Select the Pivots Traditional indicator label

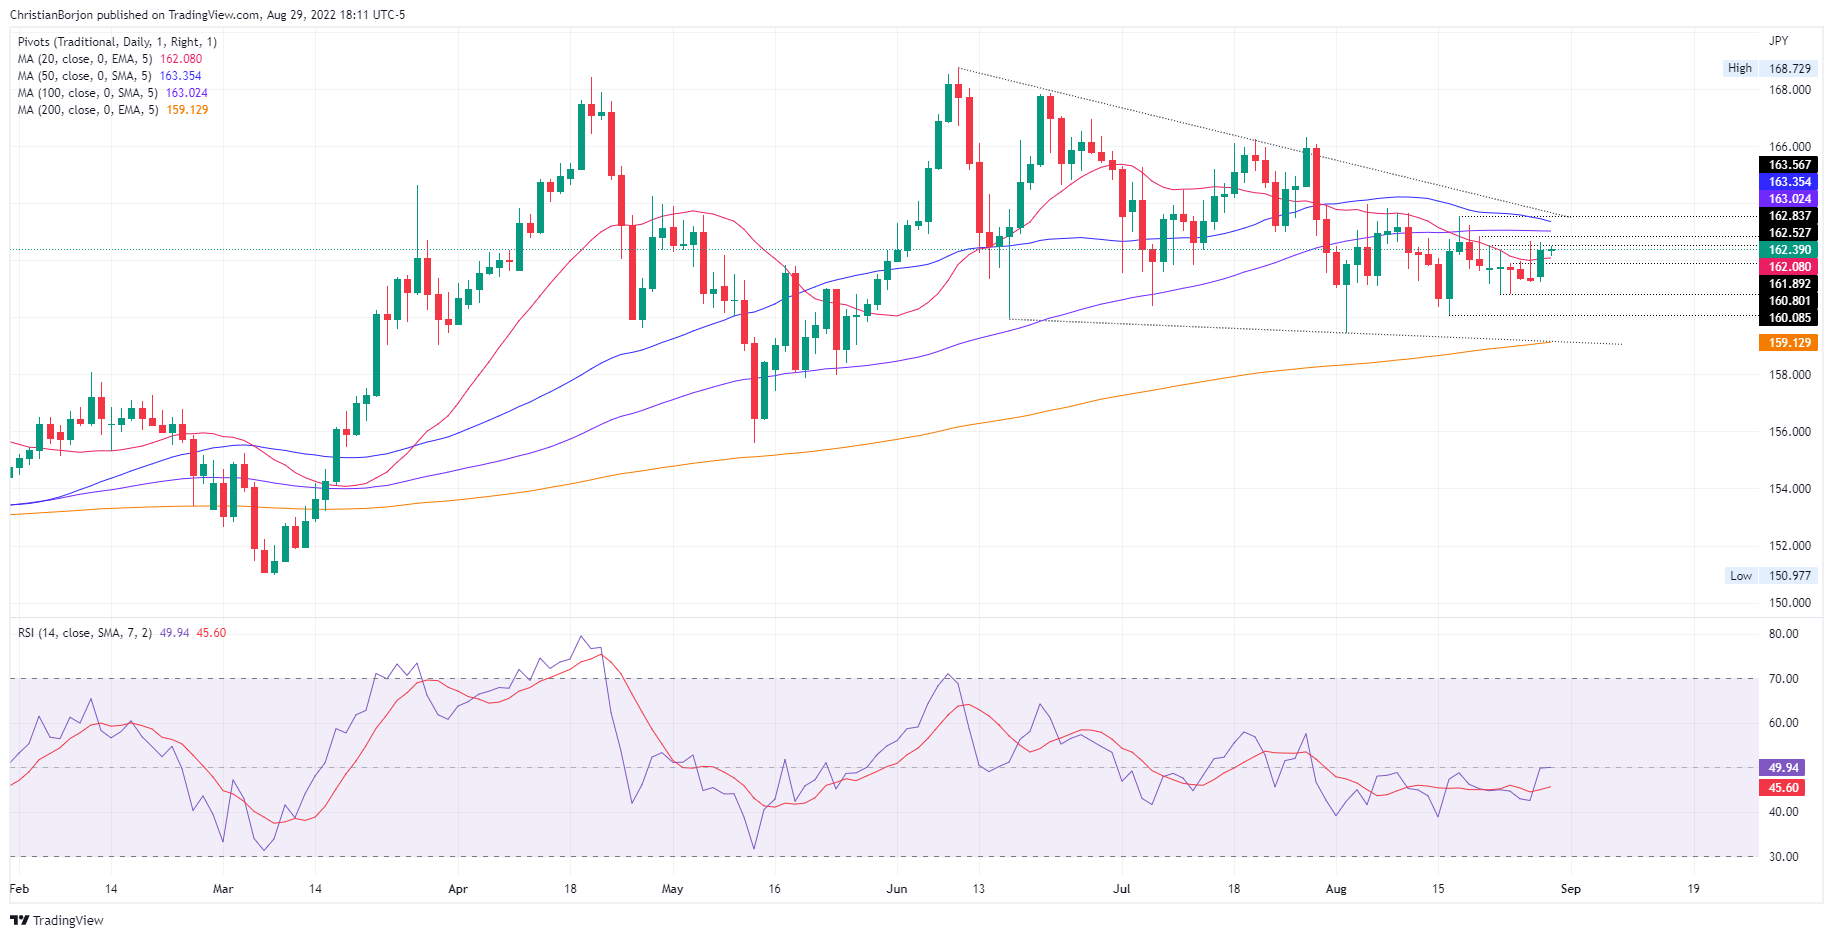117,42
